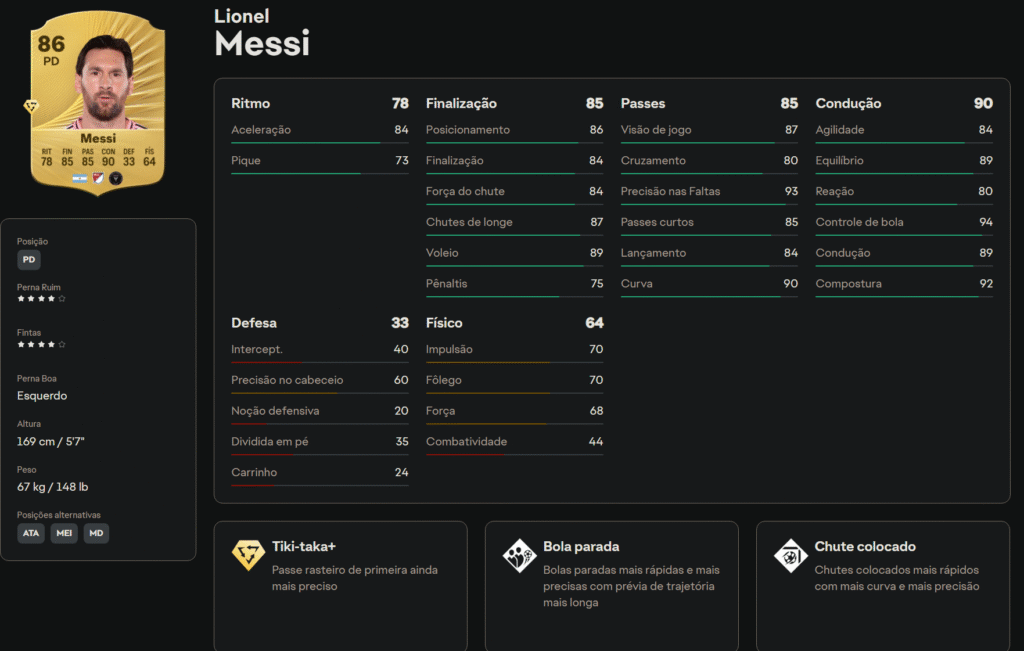Click the PD badge under Posição
The image size is (1024, 651).
click(29, 259)
